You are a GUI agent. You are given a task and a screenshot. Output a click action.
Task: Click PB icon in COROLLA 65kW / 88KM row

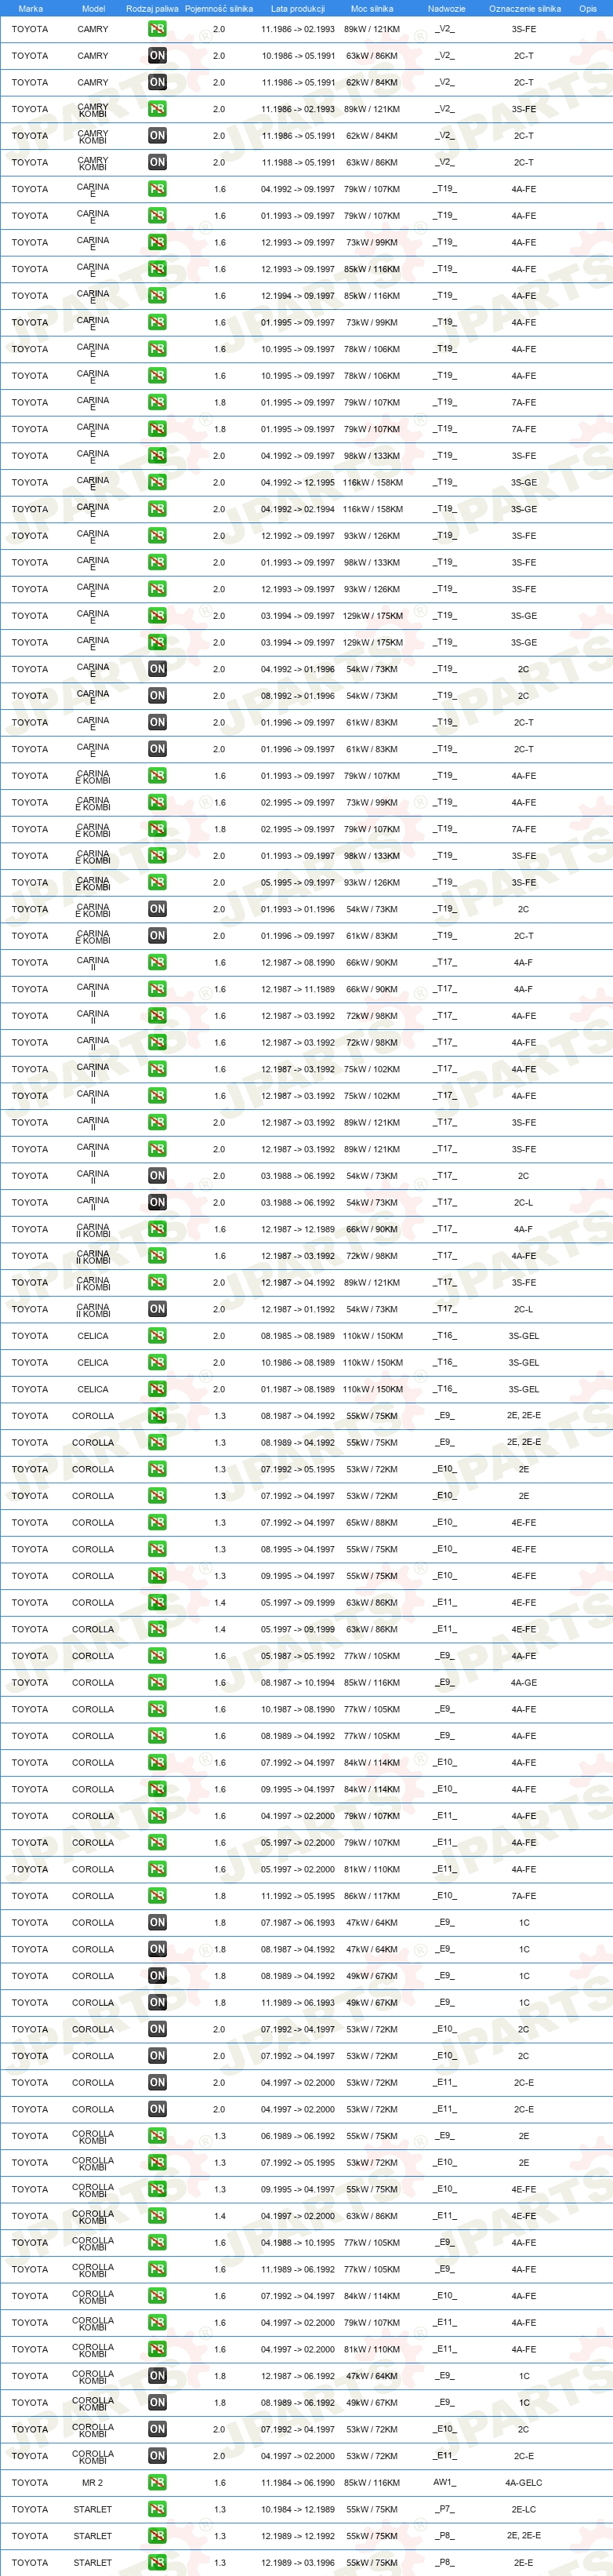pos(157,1523)
